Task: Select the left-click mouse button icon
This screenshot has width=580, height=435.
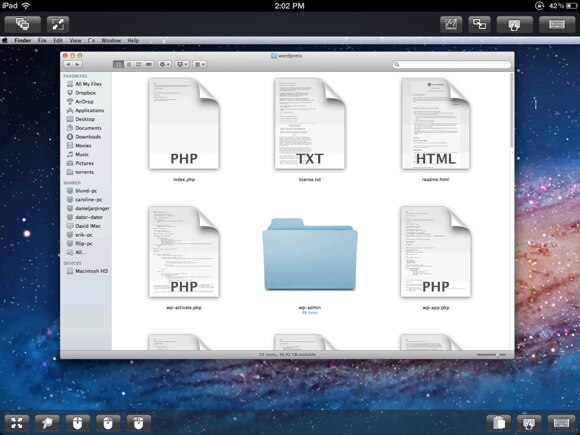Action: tap(77, 422)
